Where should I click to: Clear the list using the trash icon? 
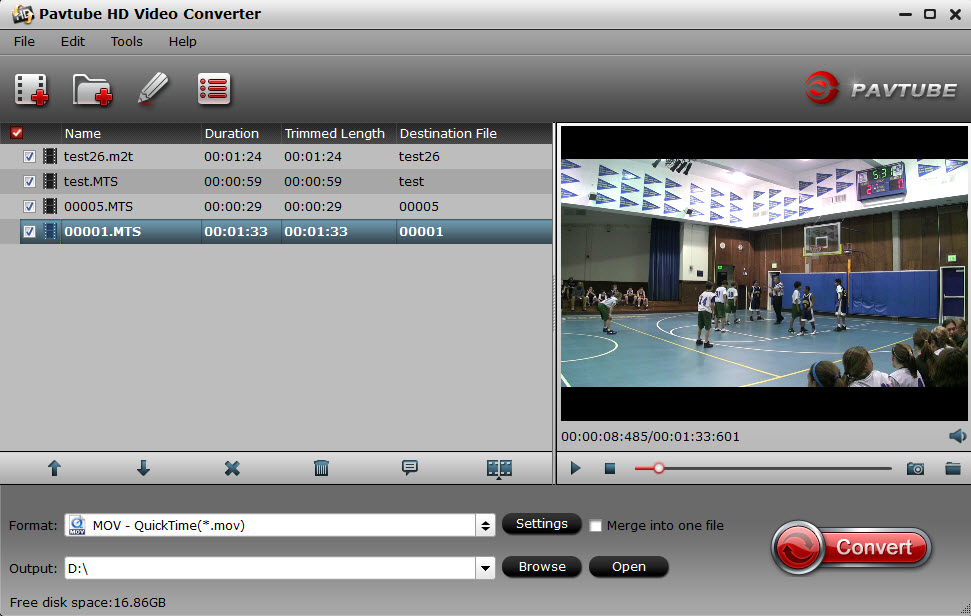click(x=321, y=467)
